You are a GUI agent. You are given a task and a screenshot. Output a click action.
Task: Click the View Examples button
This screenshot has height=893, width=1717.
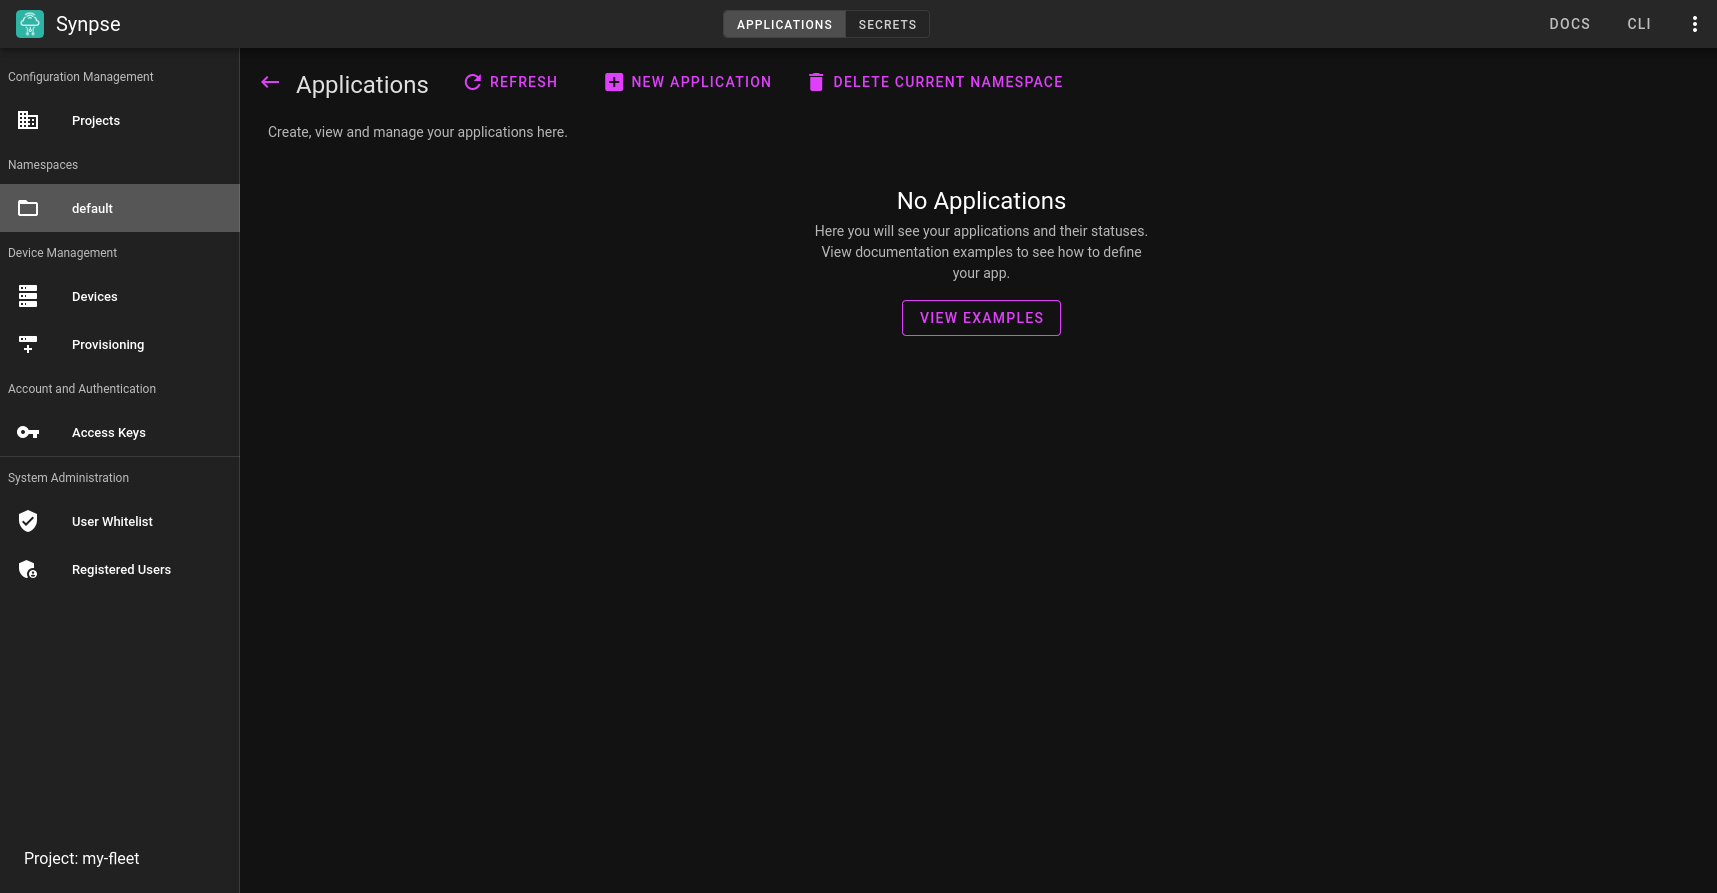[x=981, y=318]
